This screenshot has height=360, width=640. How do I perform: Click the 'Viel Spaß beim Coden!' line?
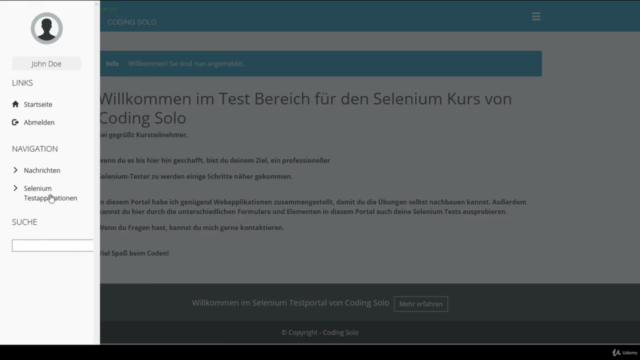pos(134,253)
